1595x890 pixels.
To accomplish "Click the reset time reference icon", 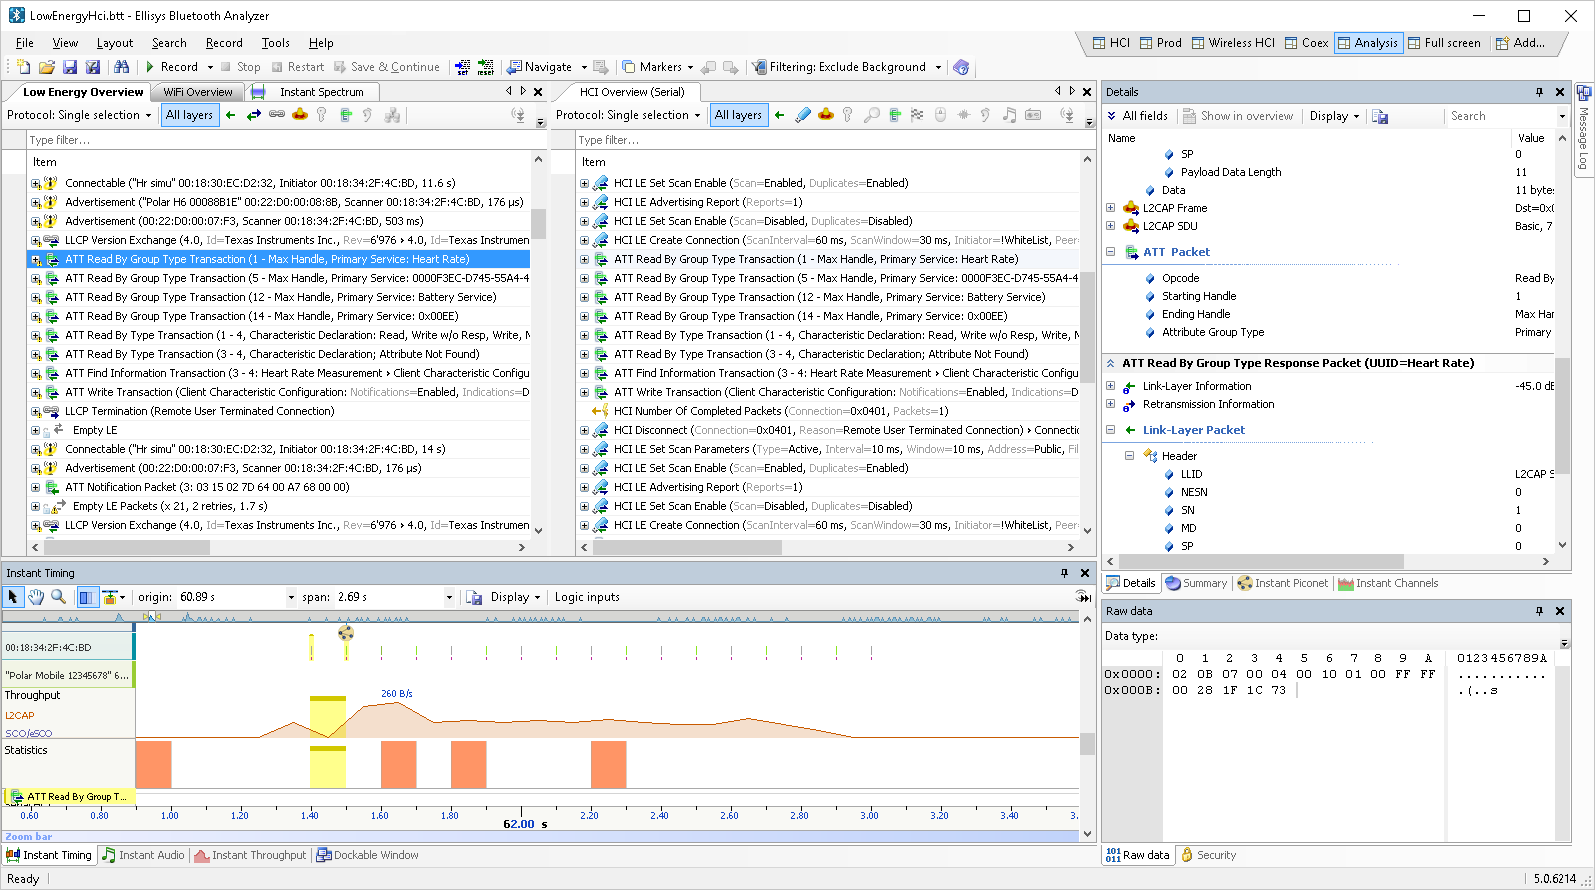I will click(x=485, y=67).
